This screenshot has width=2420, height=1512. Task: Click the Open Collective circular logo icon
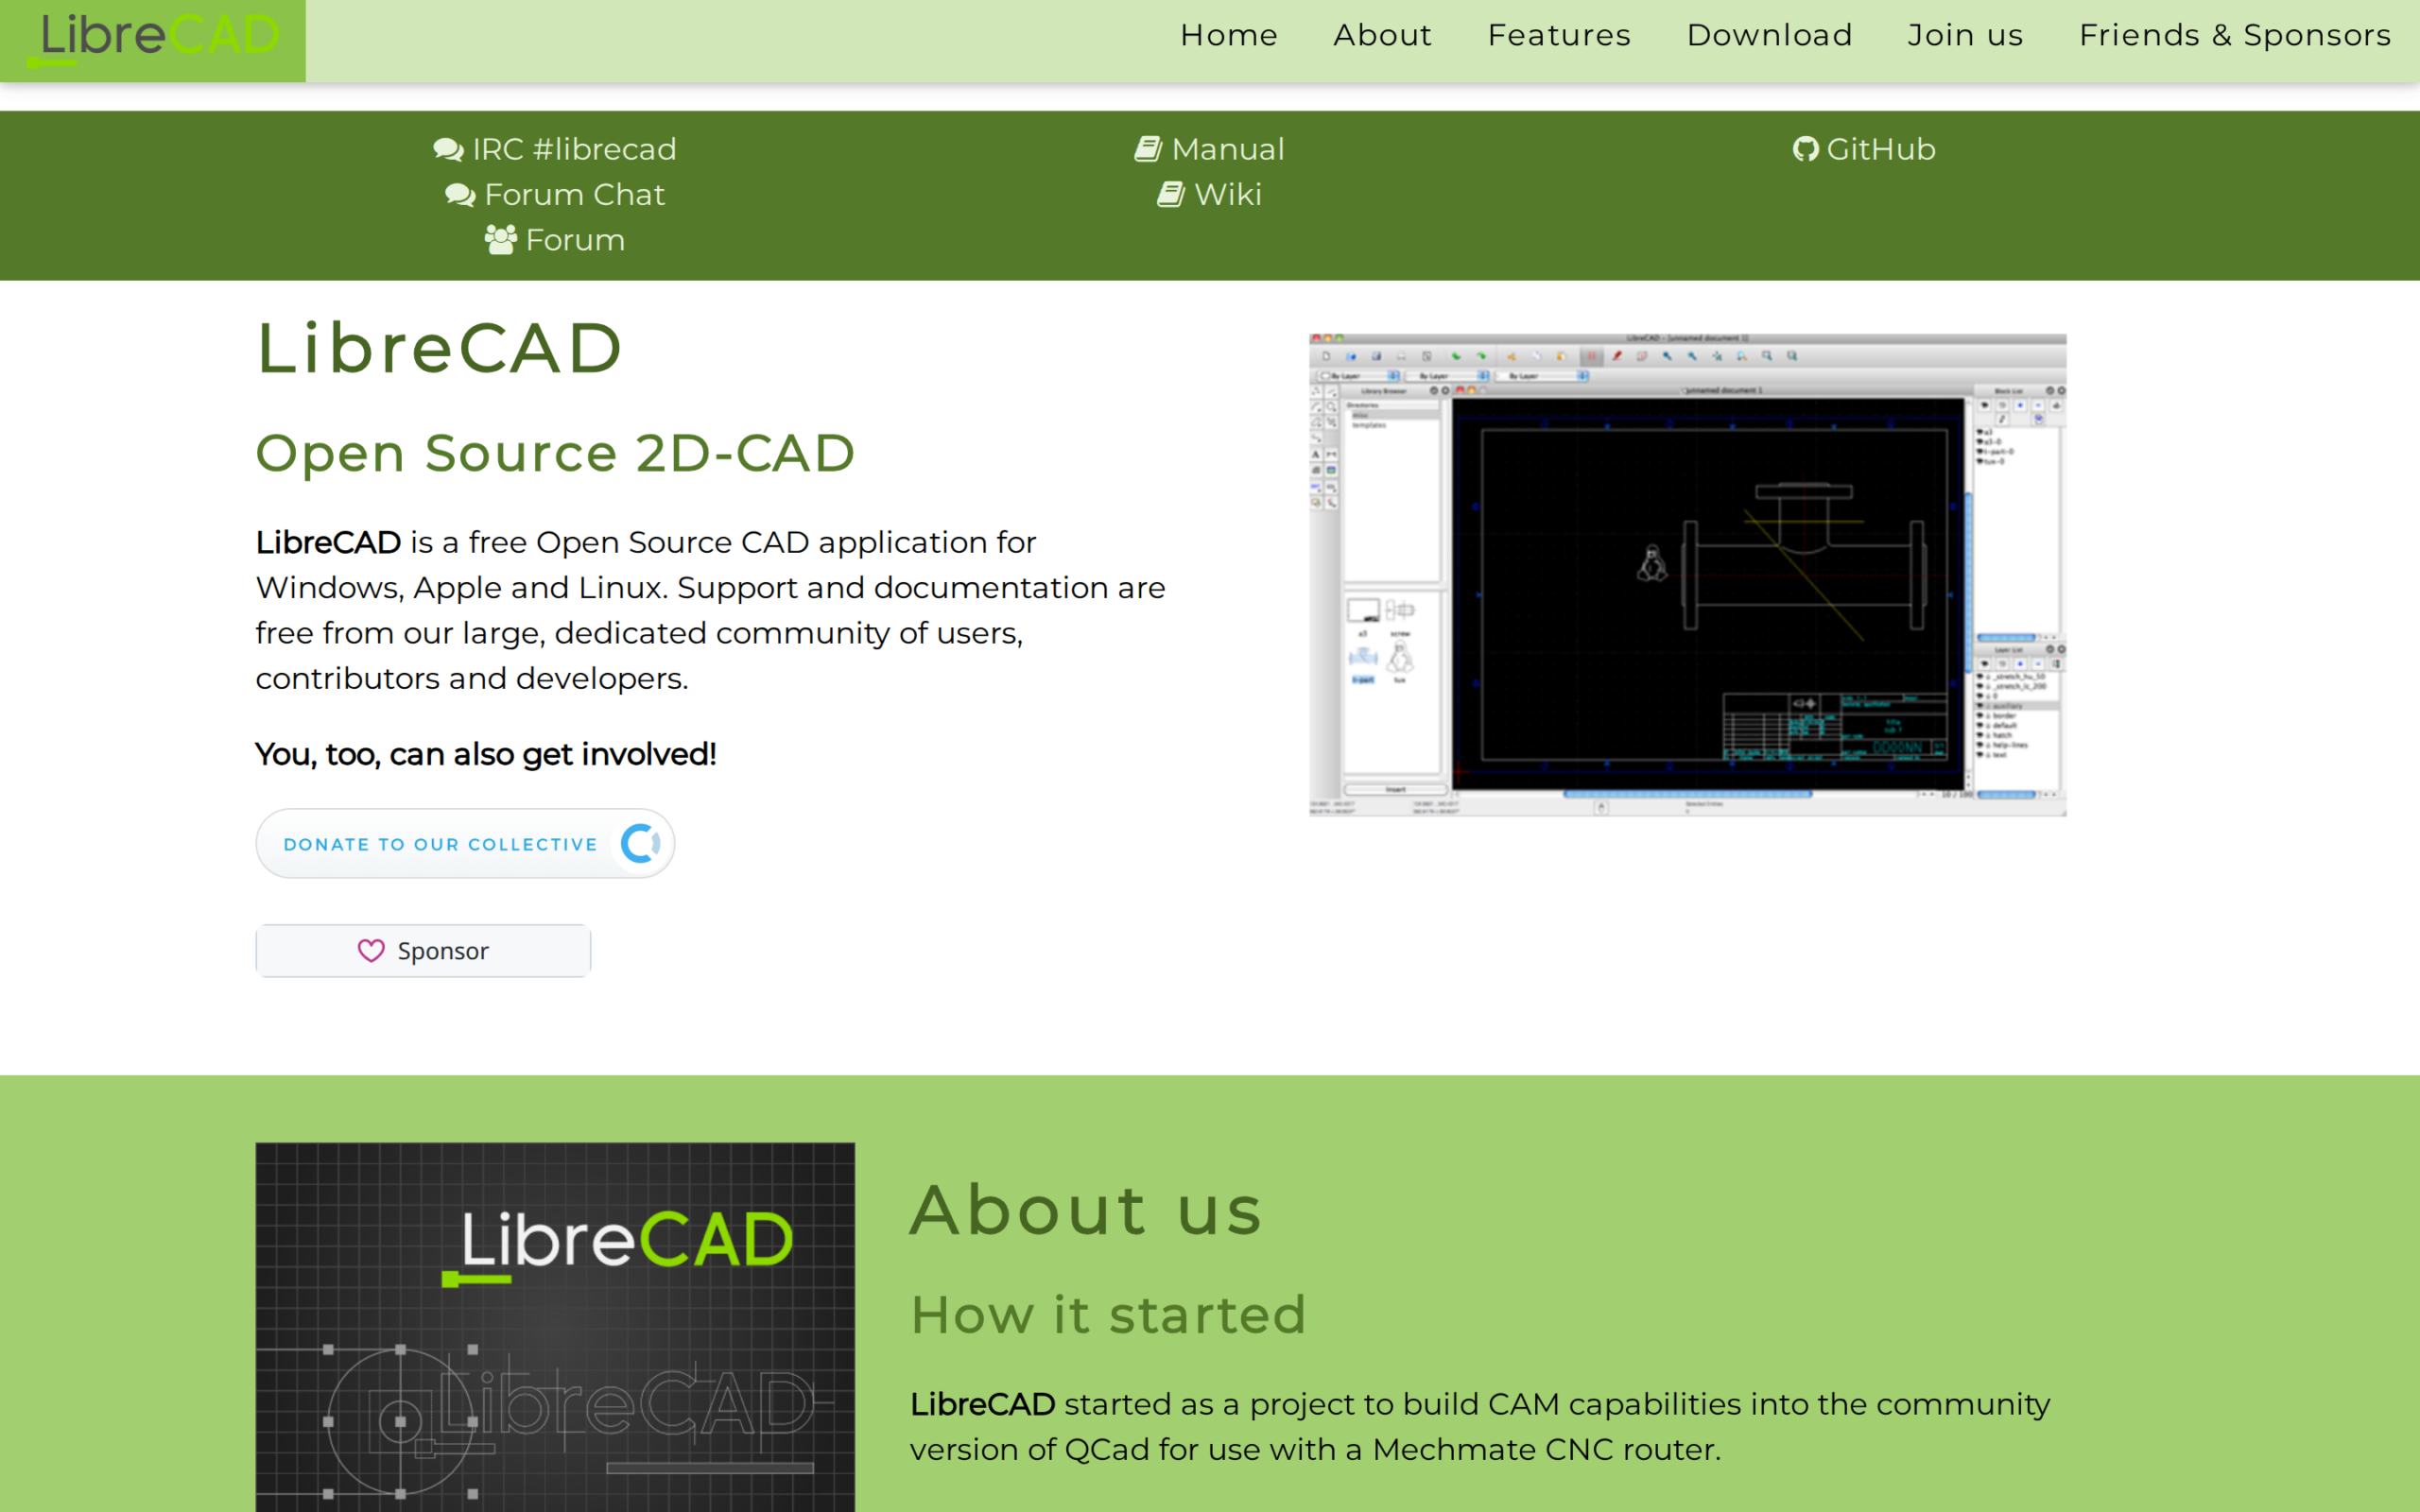(x=641, y=843)
